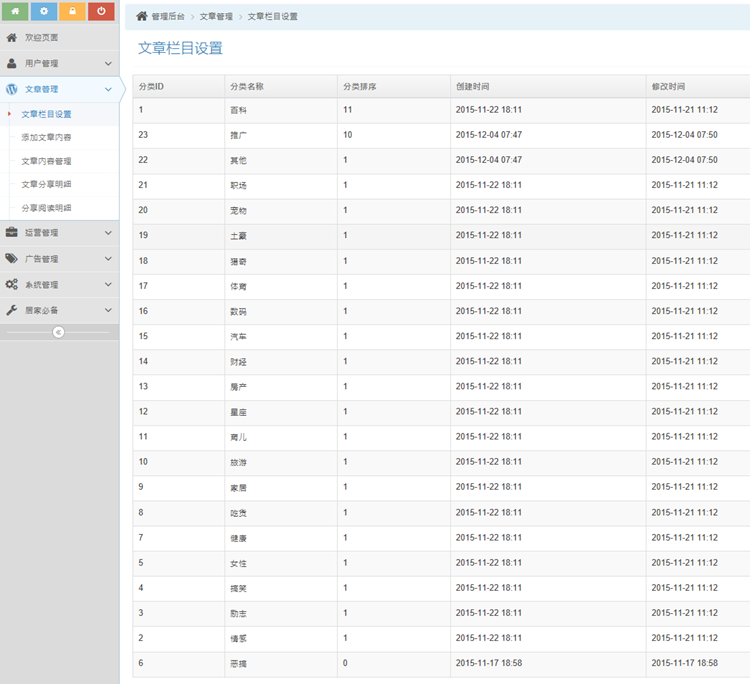Open the blue settings gear shortcut
Screen dimensions: 750x684
pos(44,11)
